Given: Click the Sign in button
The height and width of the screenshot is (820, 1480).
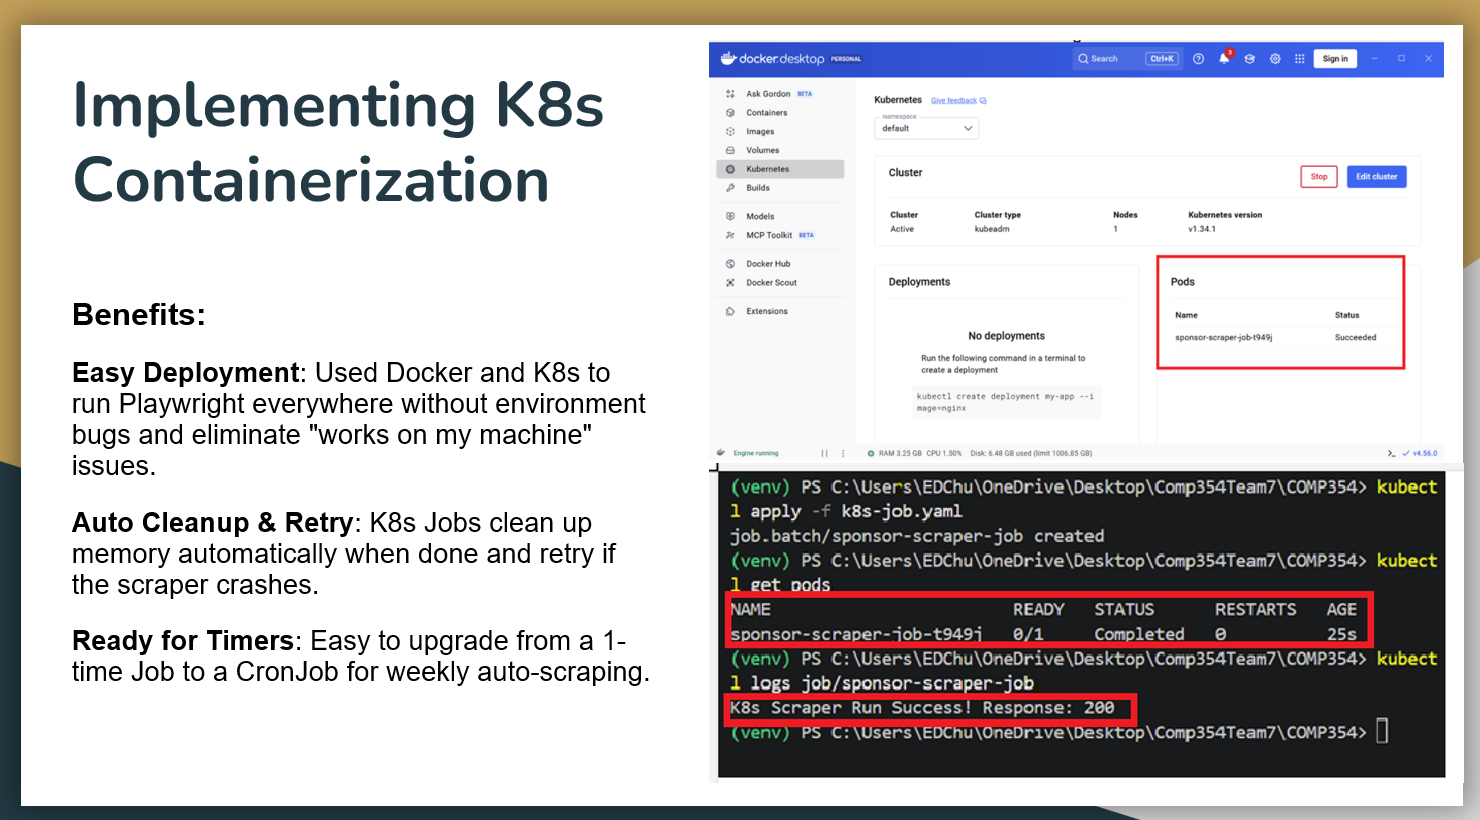Looking at the screenshot, I should pyautogui.click(x=1335, y=59).
